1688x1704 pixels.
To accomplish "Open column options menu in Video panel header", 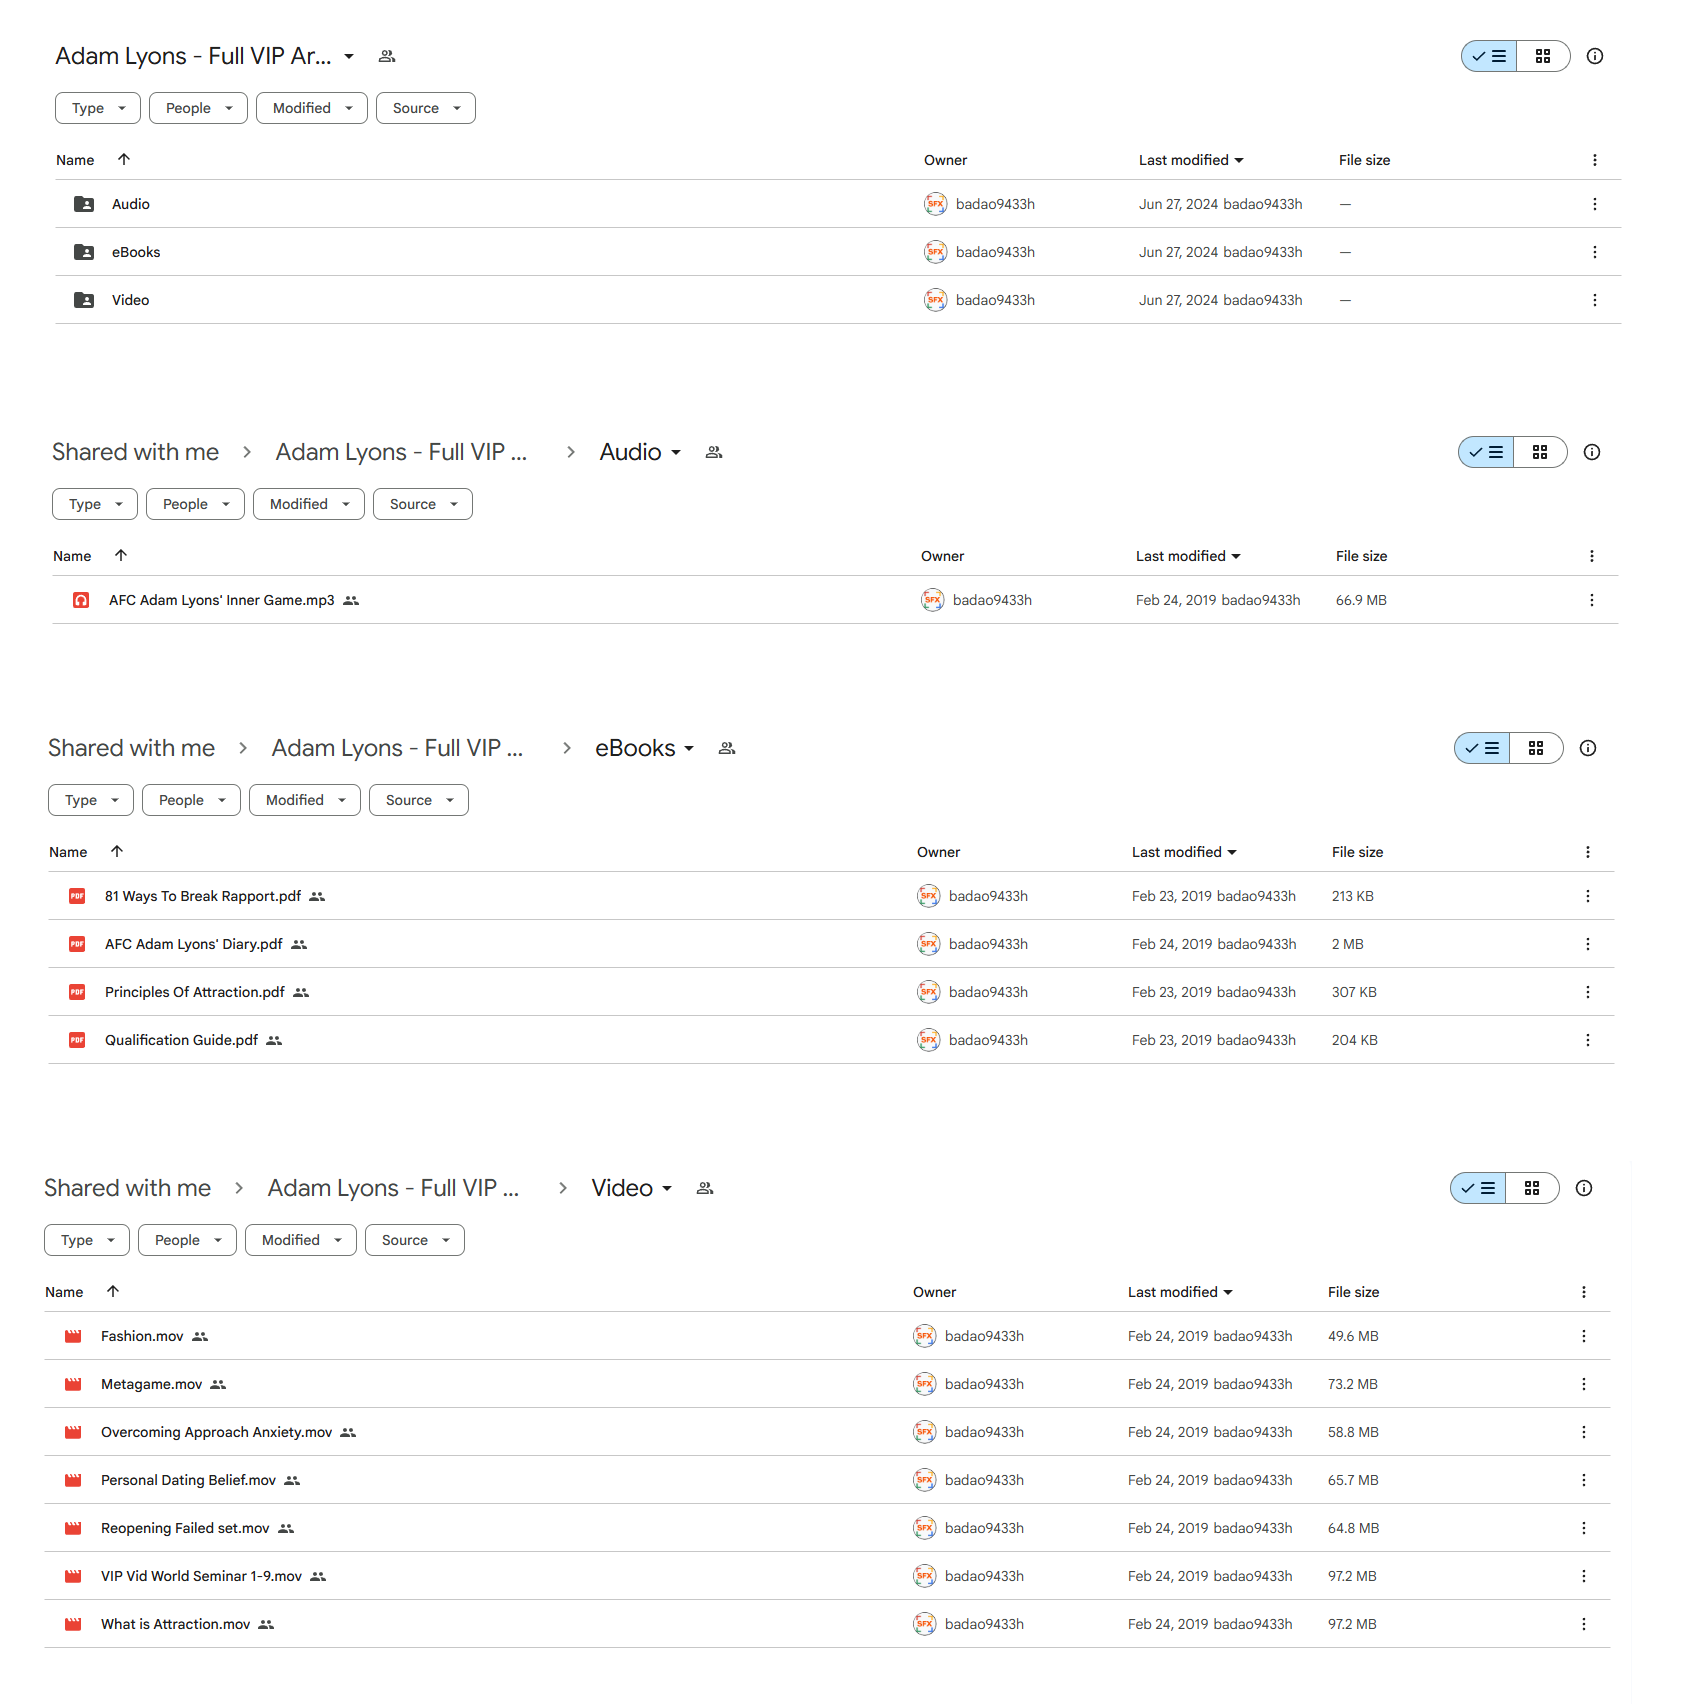I will pos(1584,1292).
